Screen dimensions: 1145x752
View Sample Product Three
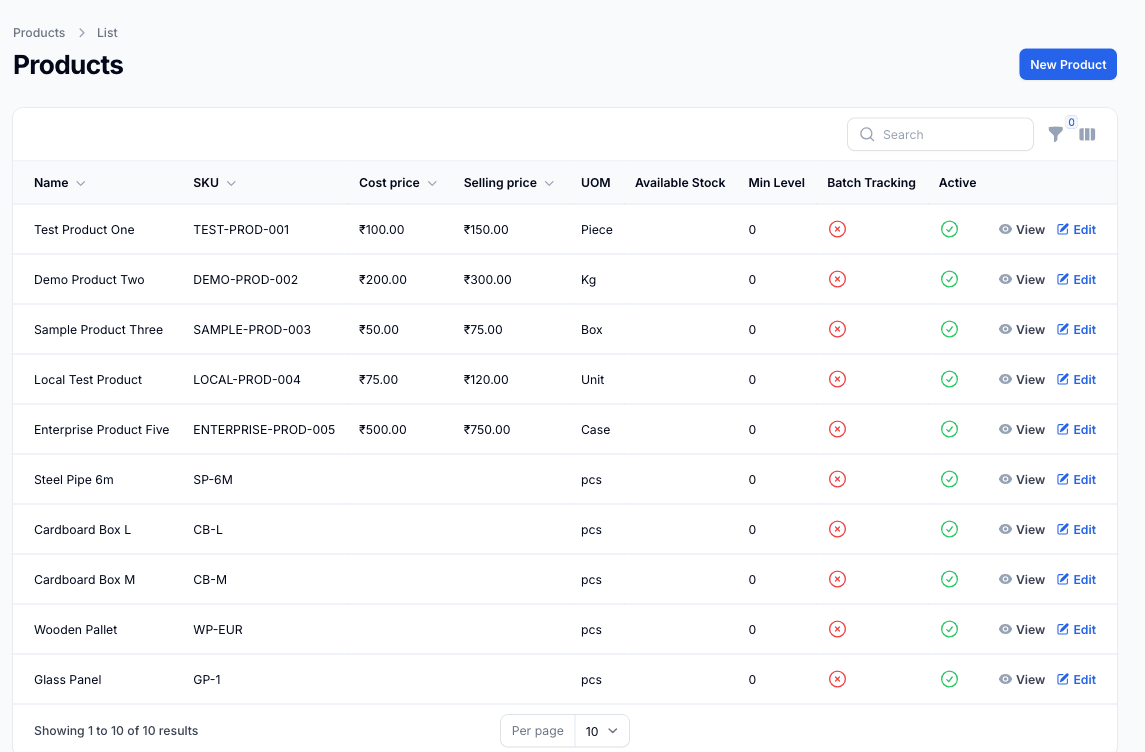tap(1022, 329)
